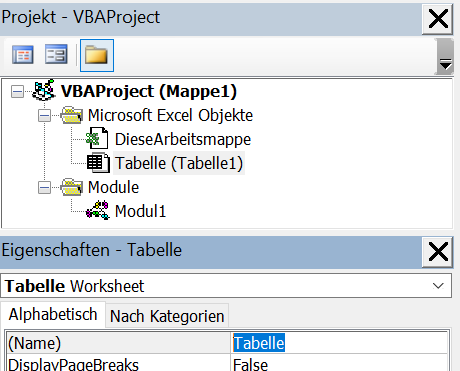The width and height of the screenshot is (460, 371).
Task: Toggle the folder view button
Action: pos(97,55)
